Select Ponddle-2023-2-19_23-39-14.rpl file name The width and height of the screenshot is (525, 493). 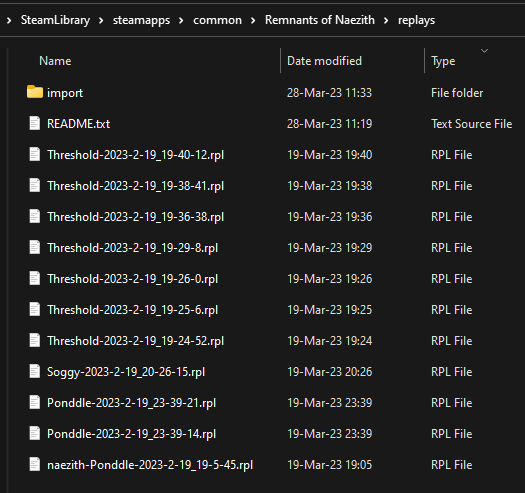pos(131,434)
